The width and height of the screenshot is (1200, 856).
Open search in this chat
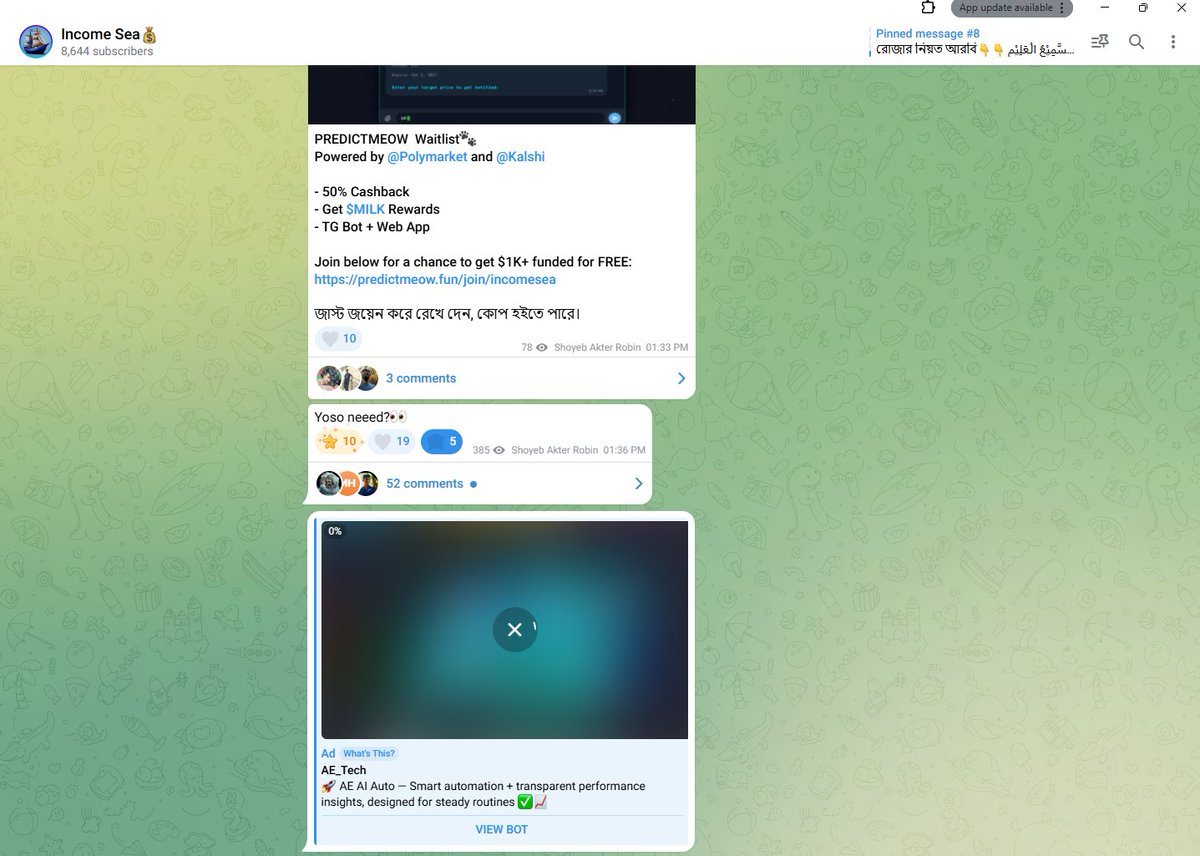point(1136,42)
